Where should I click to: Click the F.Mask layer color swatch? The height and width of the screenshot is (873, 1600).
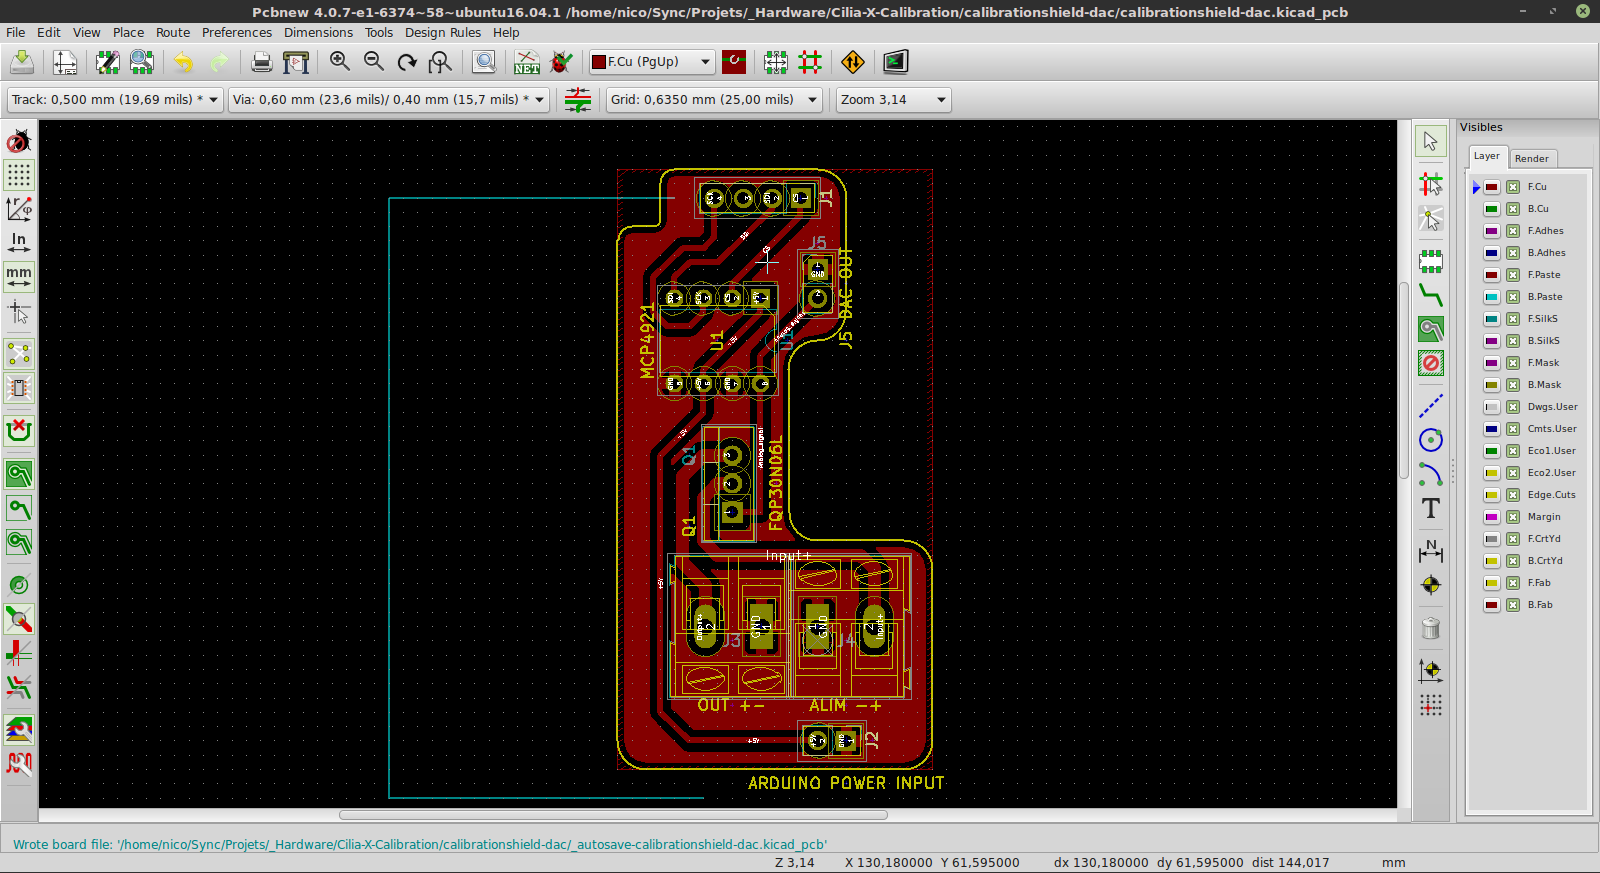1491,363
